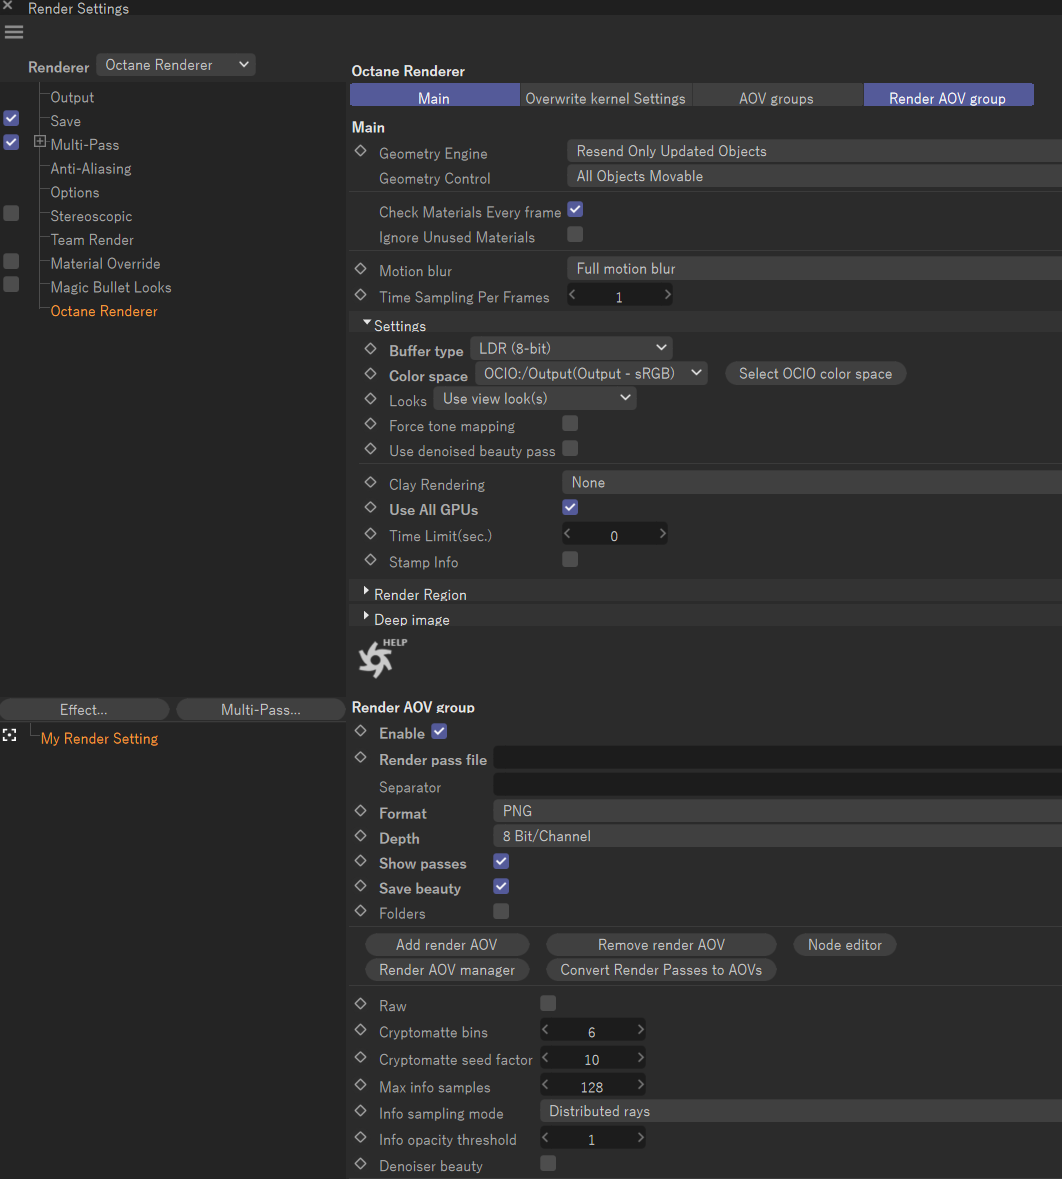Viewport: 1062px width, 1179px height.
Task: Click keyframe diamond next to Color space
Action: [370, 374]
